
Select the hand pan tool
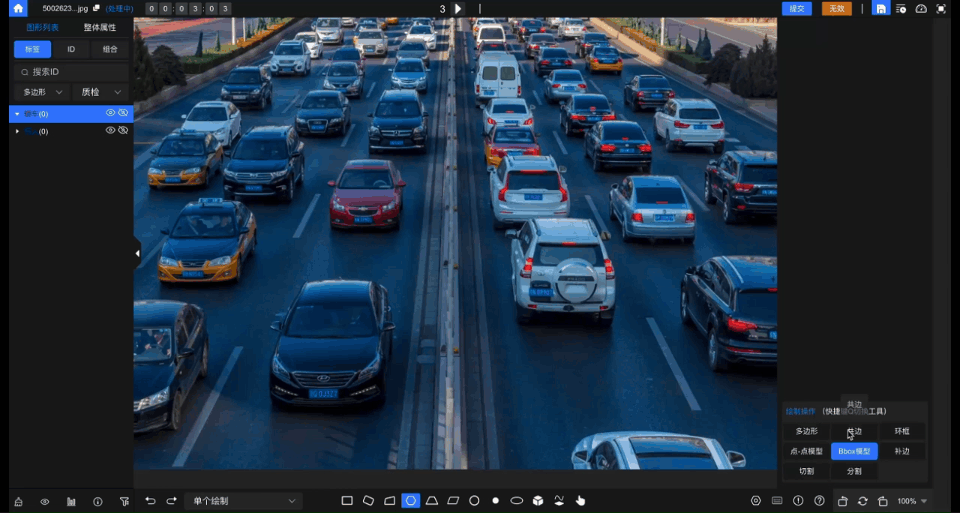(x=580, y=501)
